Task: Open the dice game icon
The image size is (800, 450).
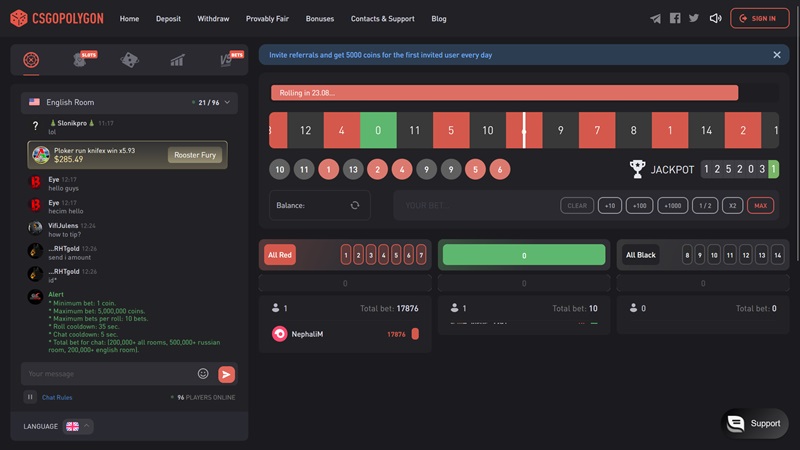Action: (129, 60)
